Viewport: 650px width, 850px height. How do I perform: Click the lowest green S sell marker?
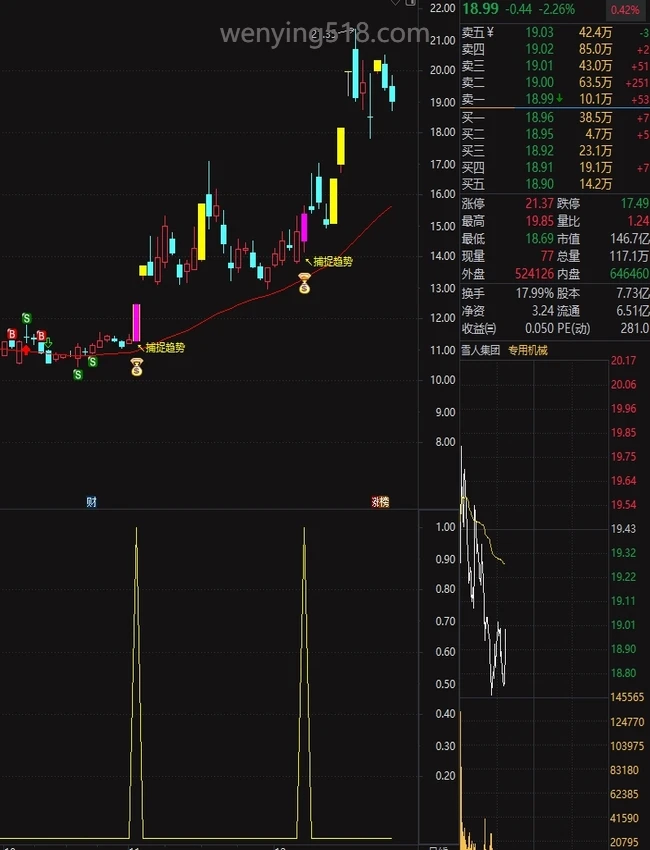point(77,374)
